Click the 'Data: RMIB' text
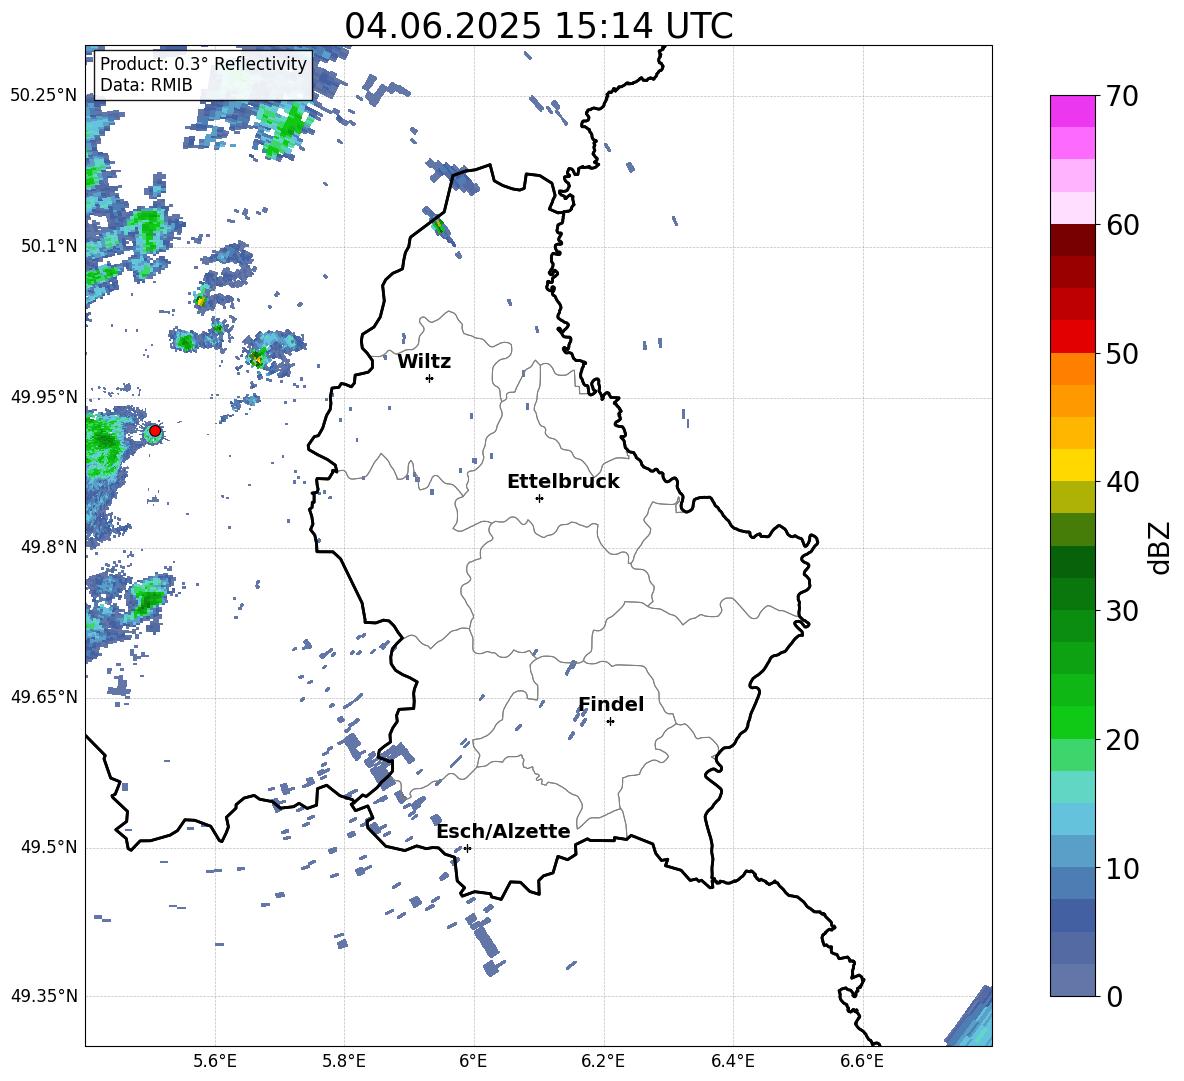Screen dimensions: 1184x1081 (146, 85)
